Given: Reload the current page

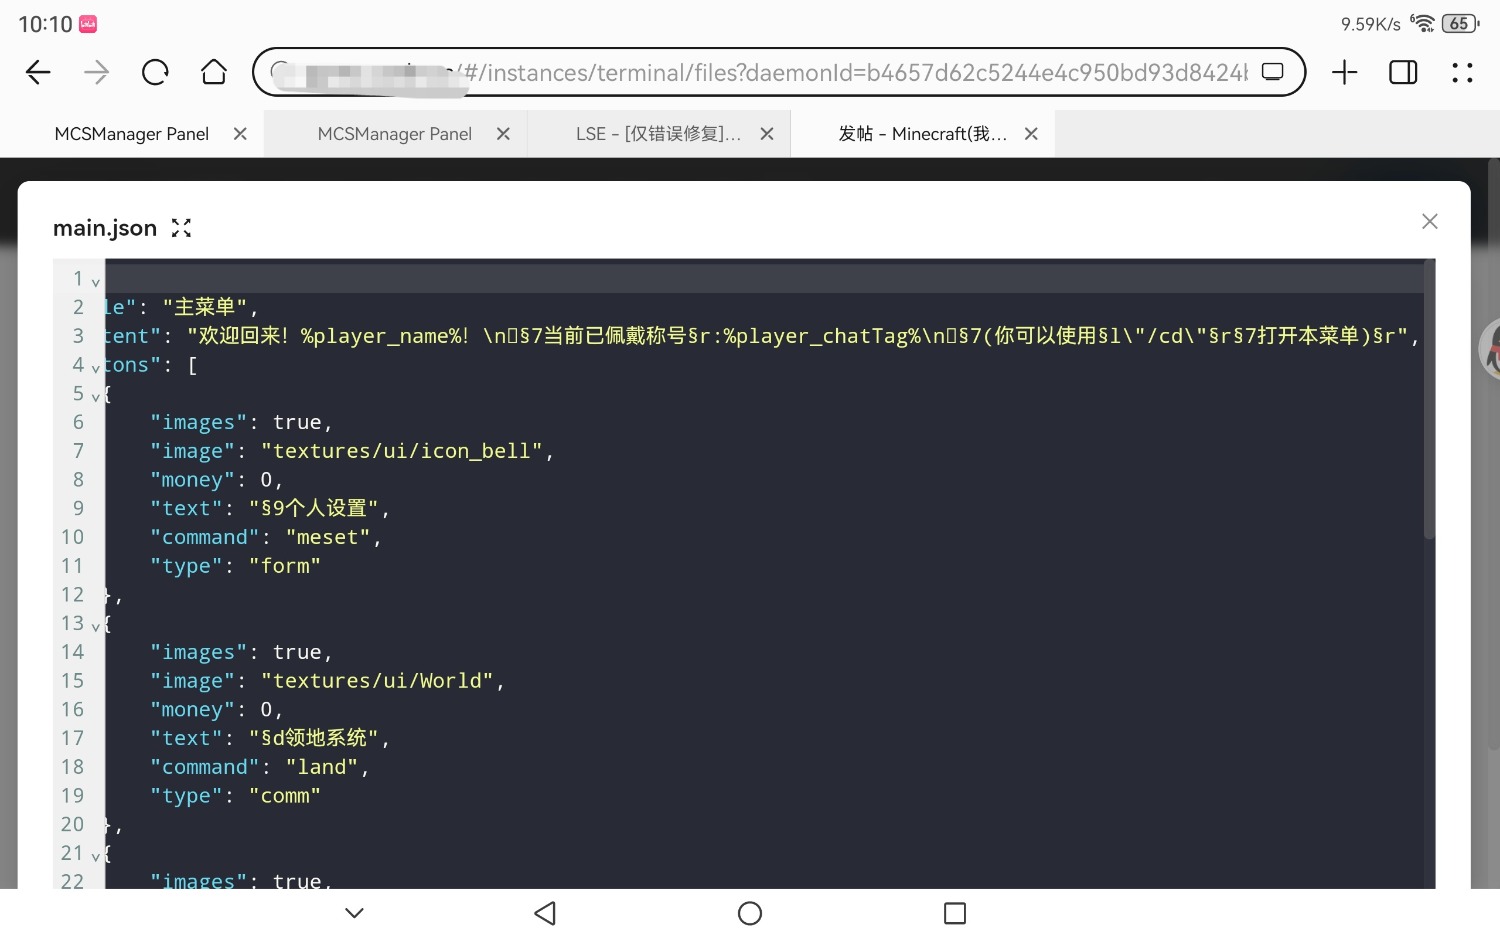Looking at the screenshot, I should point(155,72).
